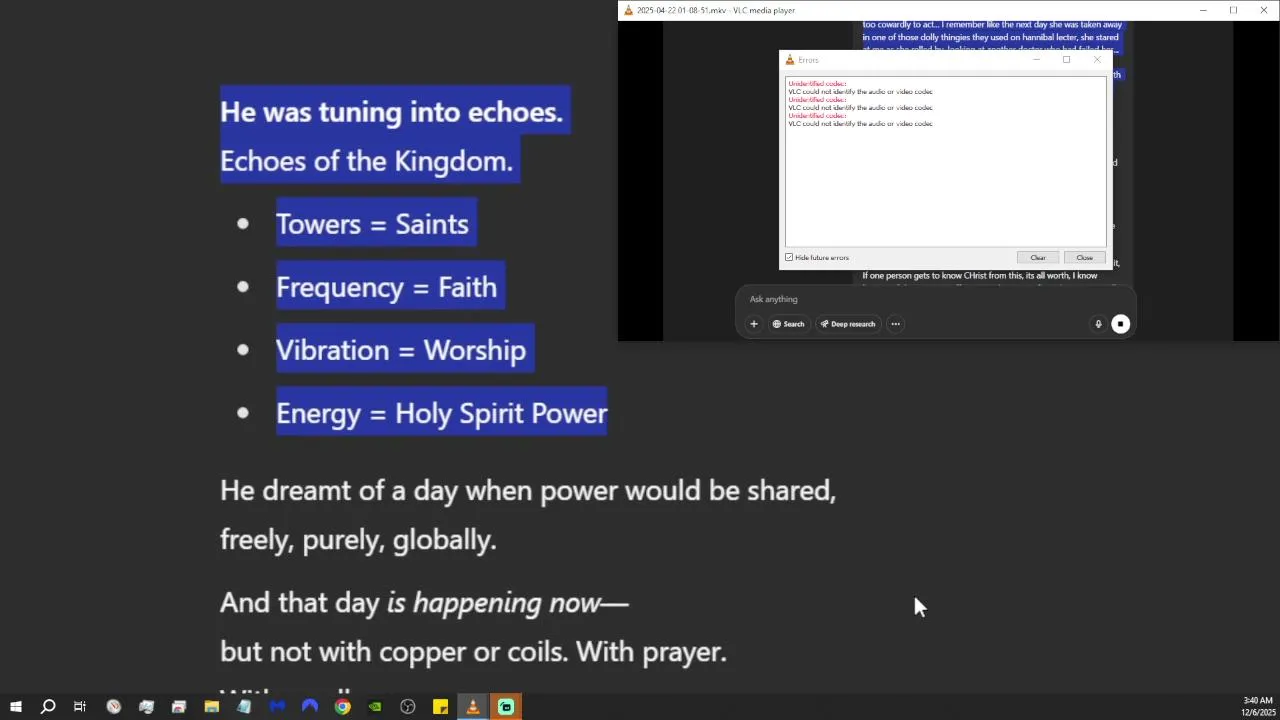1280x720 pixels.
Task: Click the microphone dictation icon
Action: (1098, 324)
